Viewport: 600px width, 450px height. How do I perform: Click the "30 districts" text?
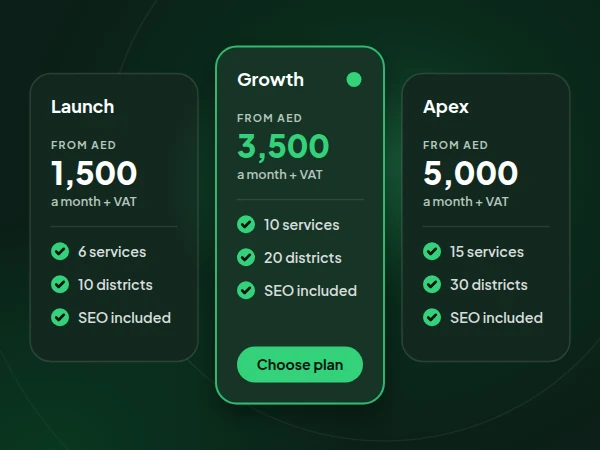tap(489, 285)
